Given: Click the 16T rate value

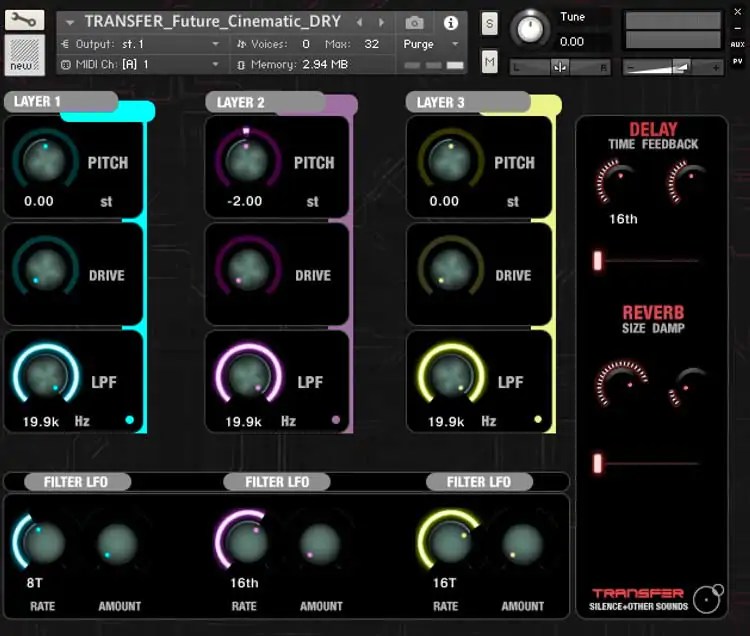Looking at the screenshot, I should pos(444,583).
